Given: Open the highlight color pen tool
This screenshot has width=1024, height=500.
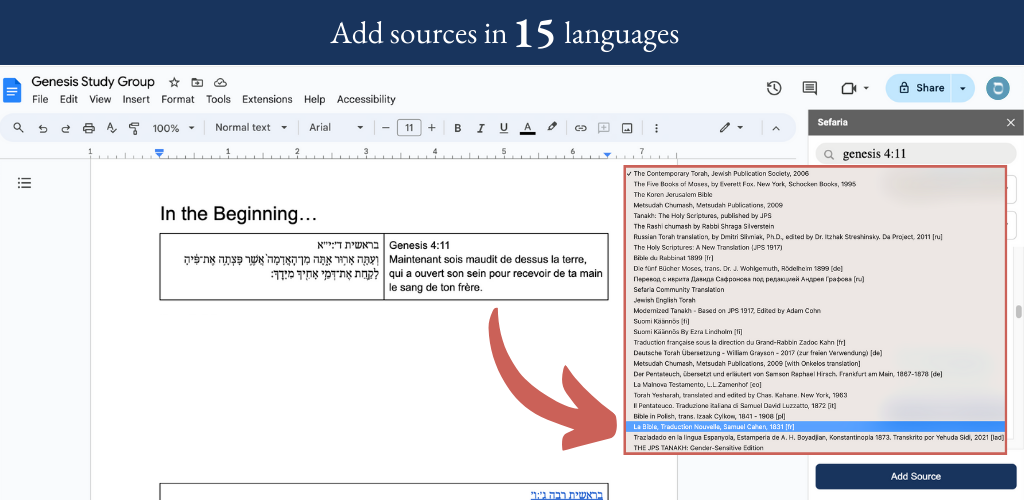Looking at the screenshot, I should [552, 127].
